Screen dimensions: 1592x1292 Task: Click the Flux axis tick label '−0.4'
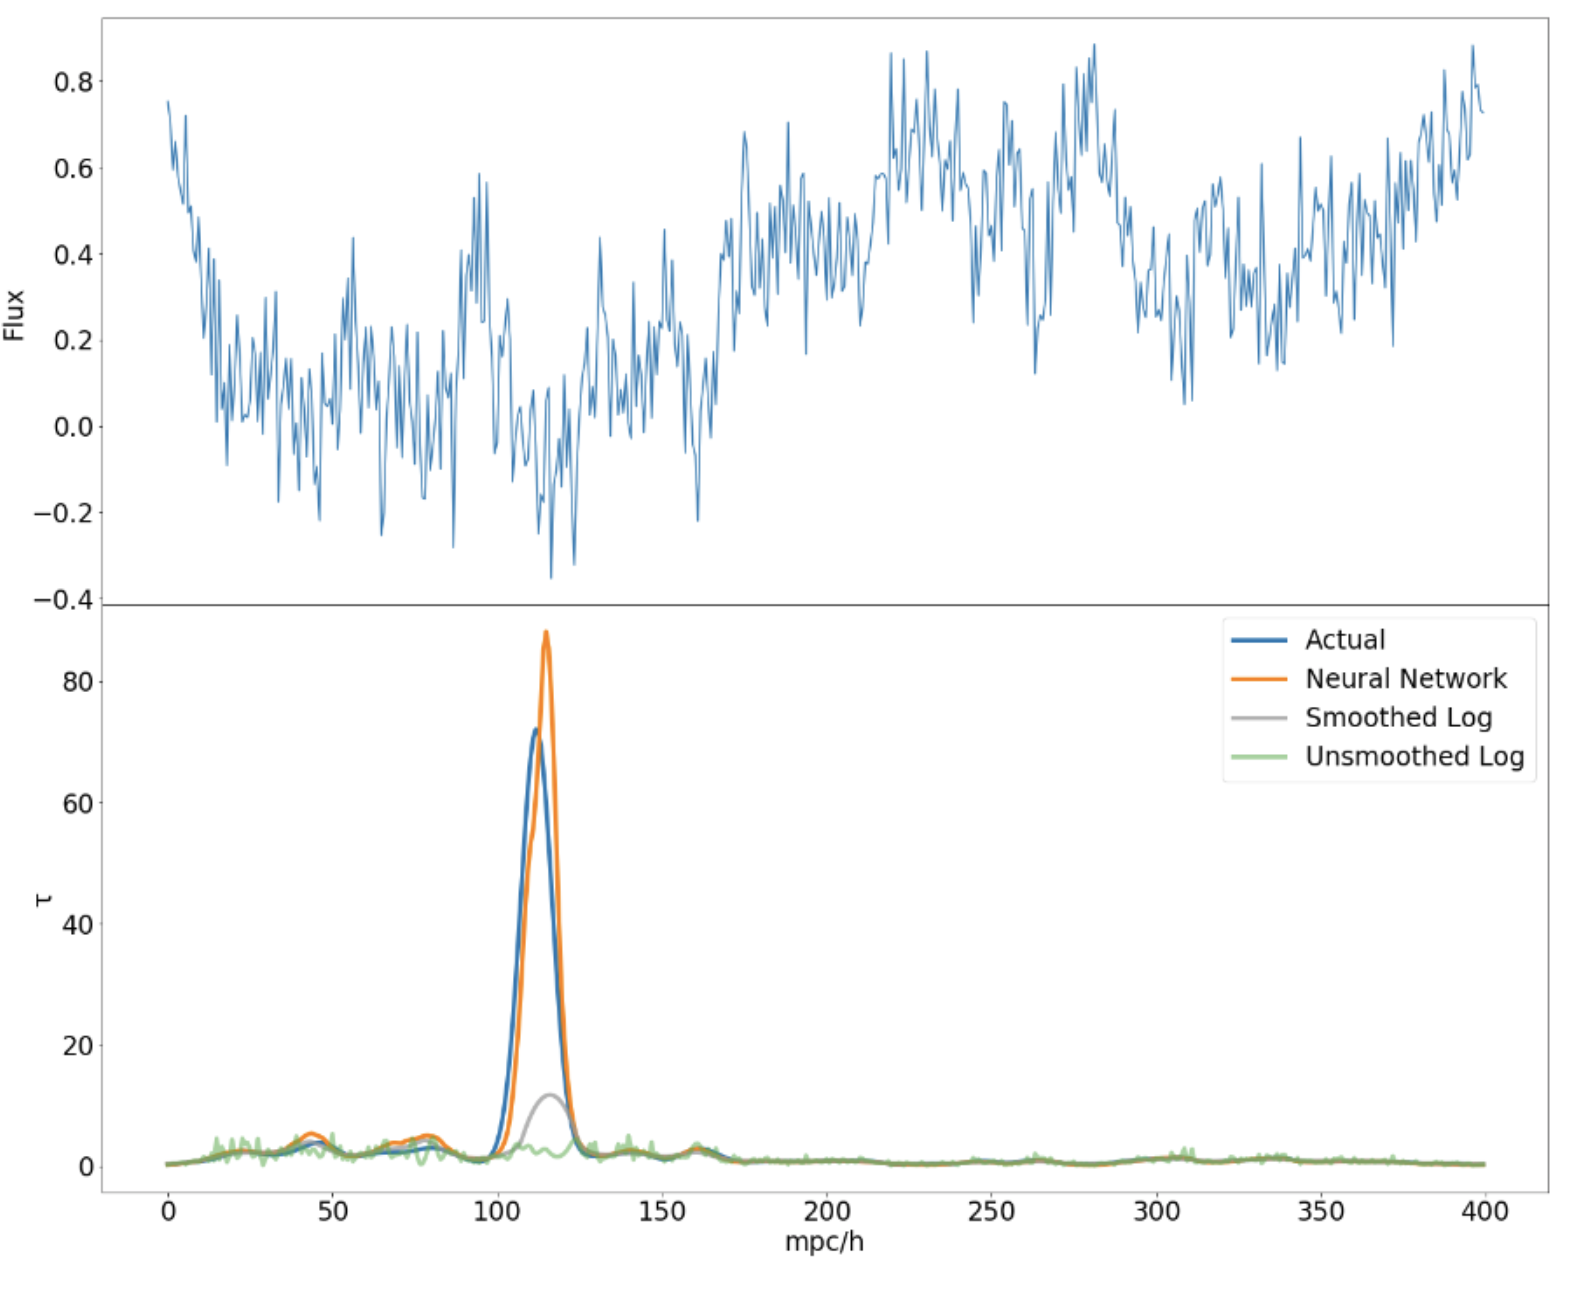63,600
